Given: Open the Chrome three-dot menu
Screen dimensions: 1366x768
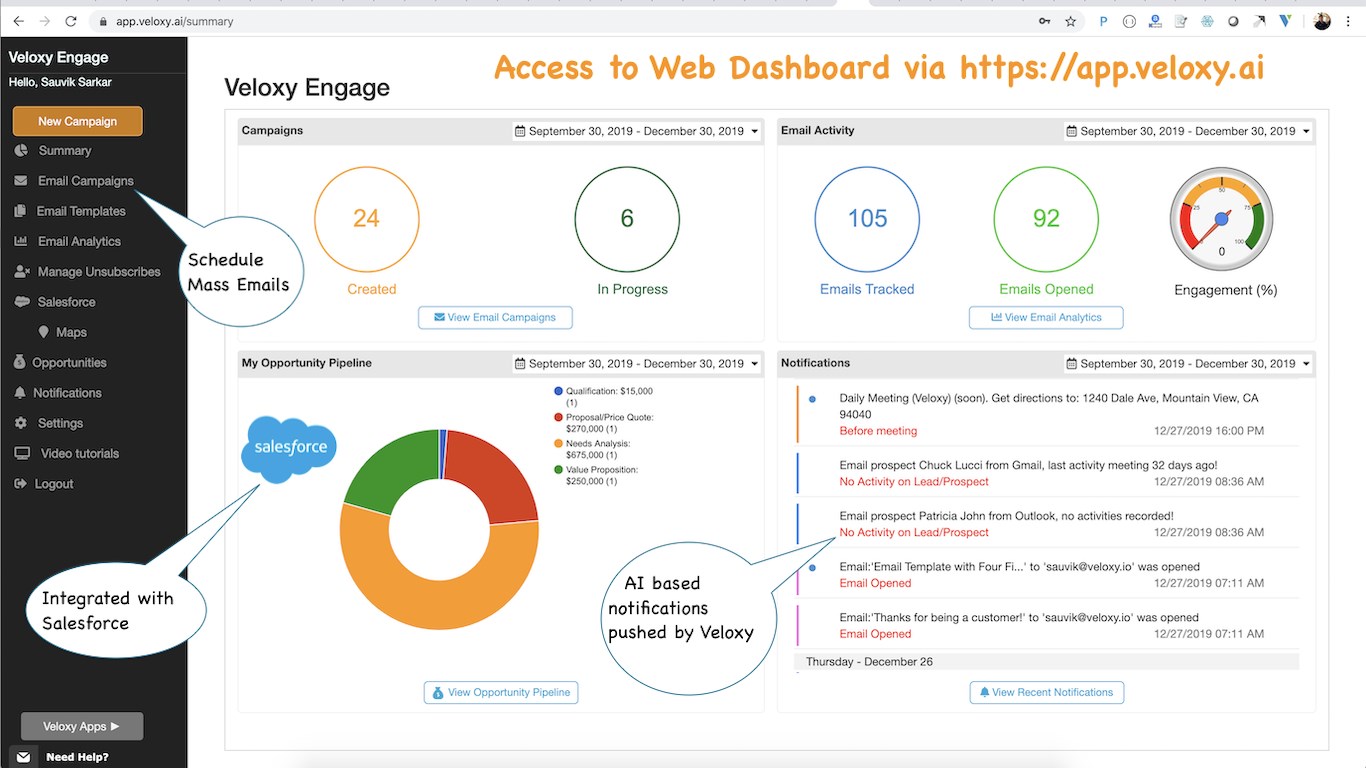Looking at the screenshot, I should 1348,21.
